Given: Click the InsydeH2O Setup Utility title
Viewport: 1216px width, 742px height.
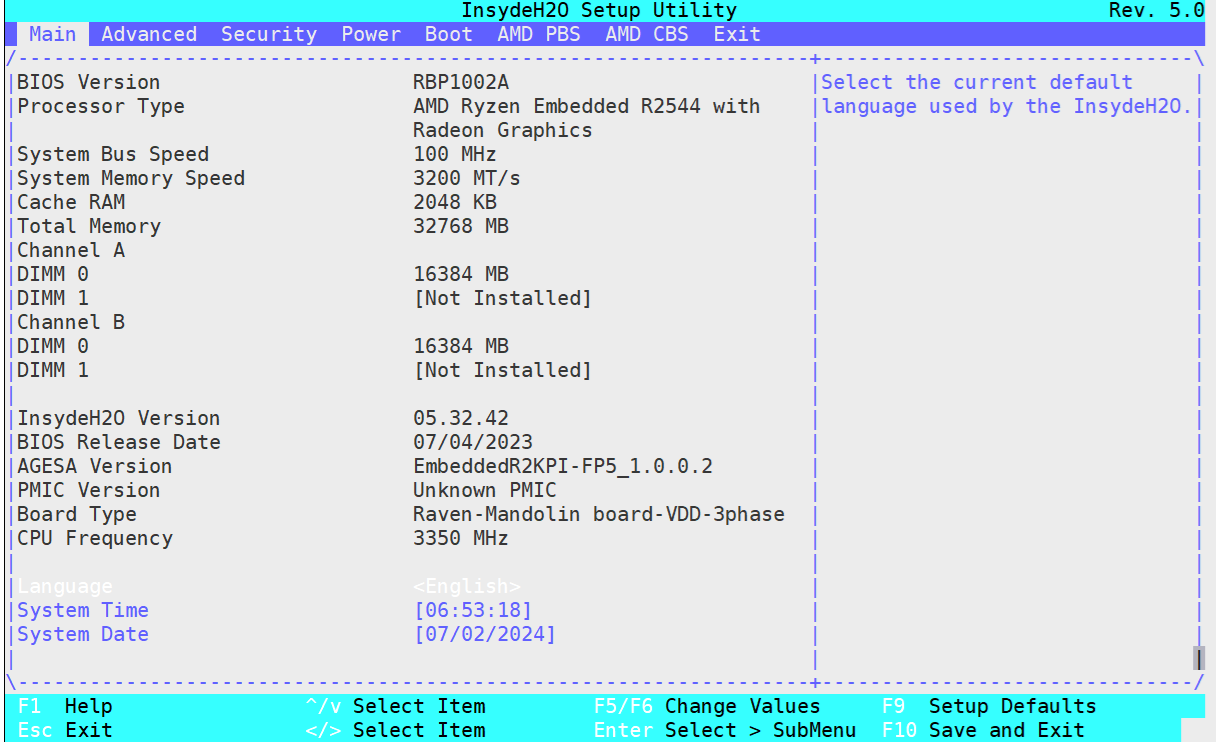Looking at the screenshot, I should tap(599, 11).
